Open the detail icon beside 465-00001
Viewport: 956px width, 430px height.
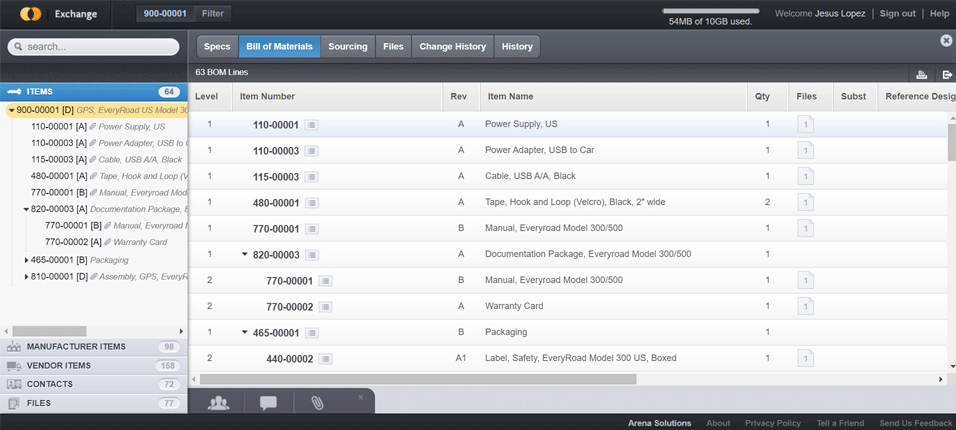pyautogui.click(x=312, y=332)
